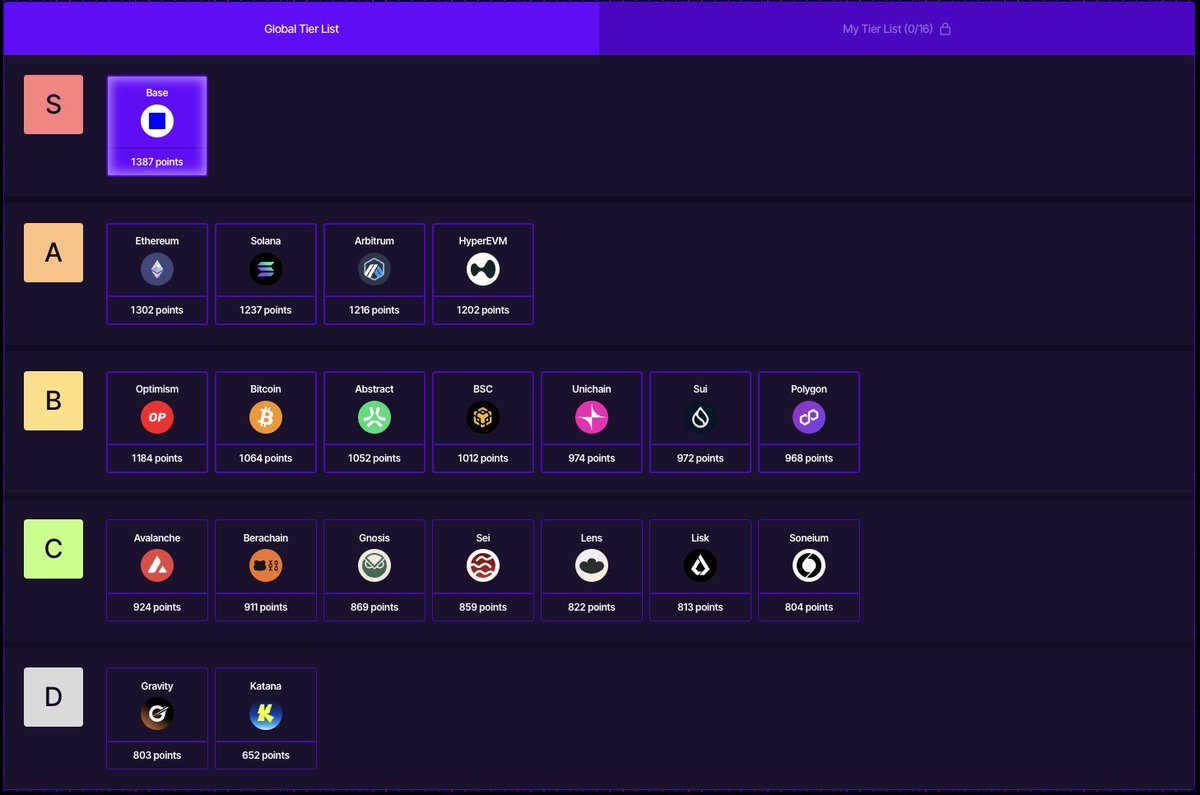
Task: Click the Sui droplet logo
Action: tap(700, 418)
